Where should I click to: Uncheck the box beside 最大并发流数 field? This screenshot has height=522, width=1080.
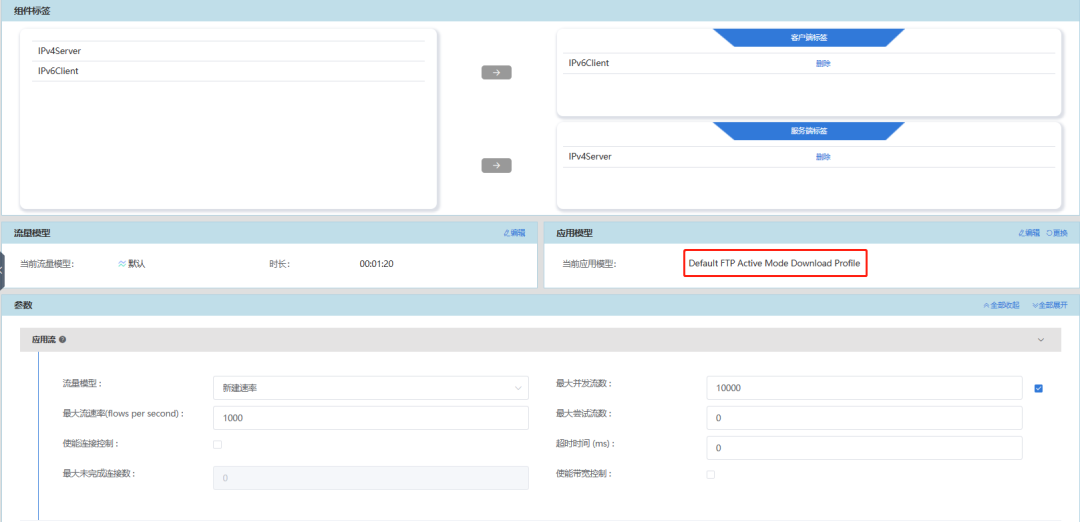point(1038,388)
